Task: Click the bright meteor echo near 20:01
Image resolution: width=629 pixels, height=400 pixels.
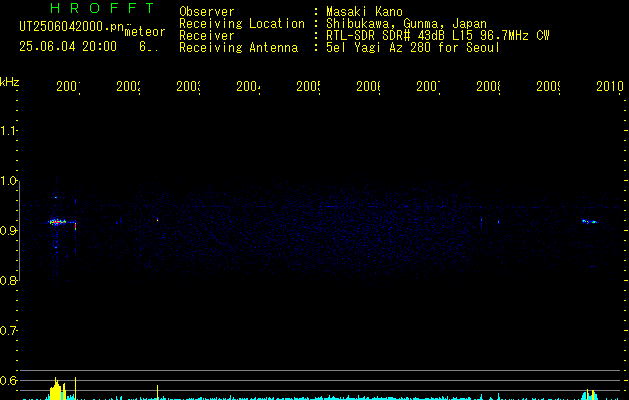Action: tap(57, 221)
